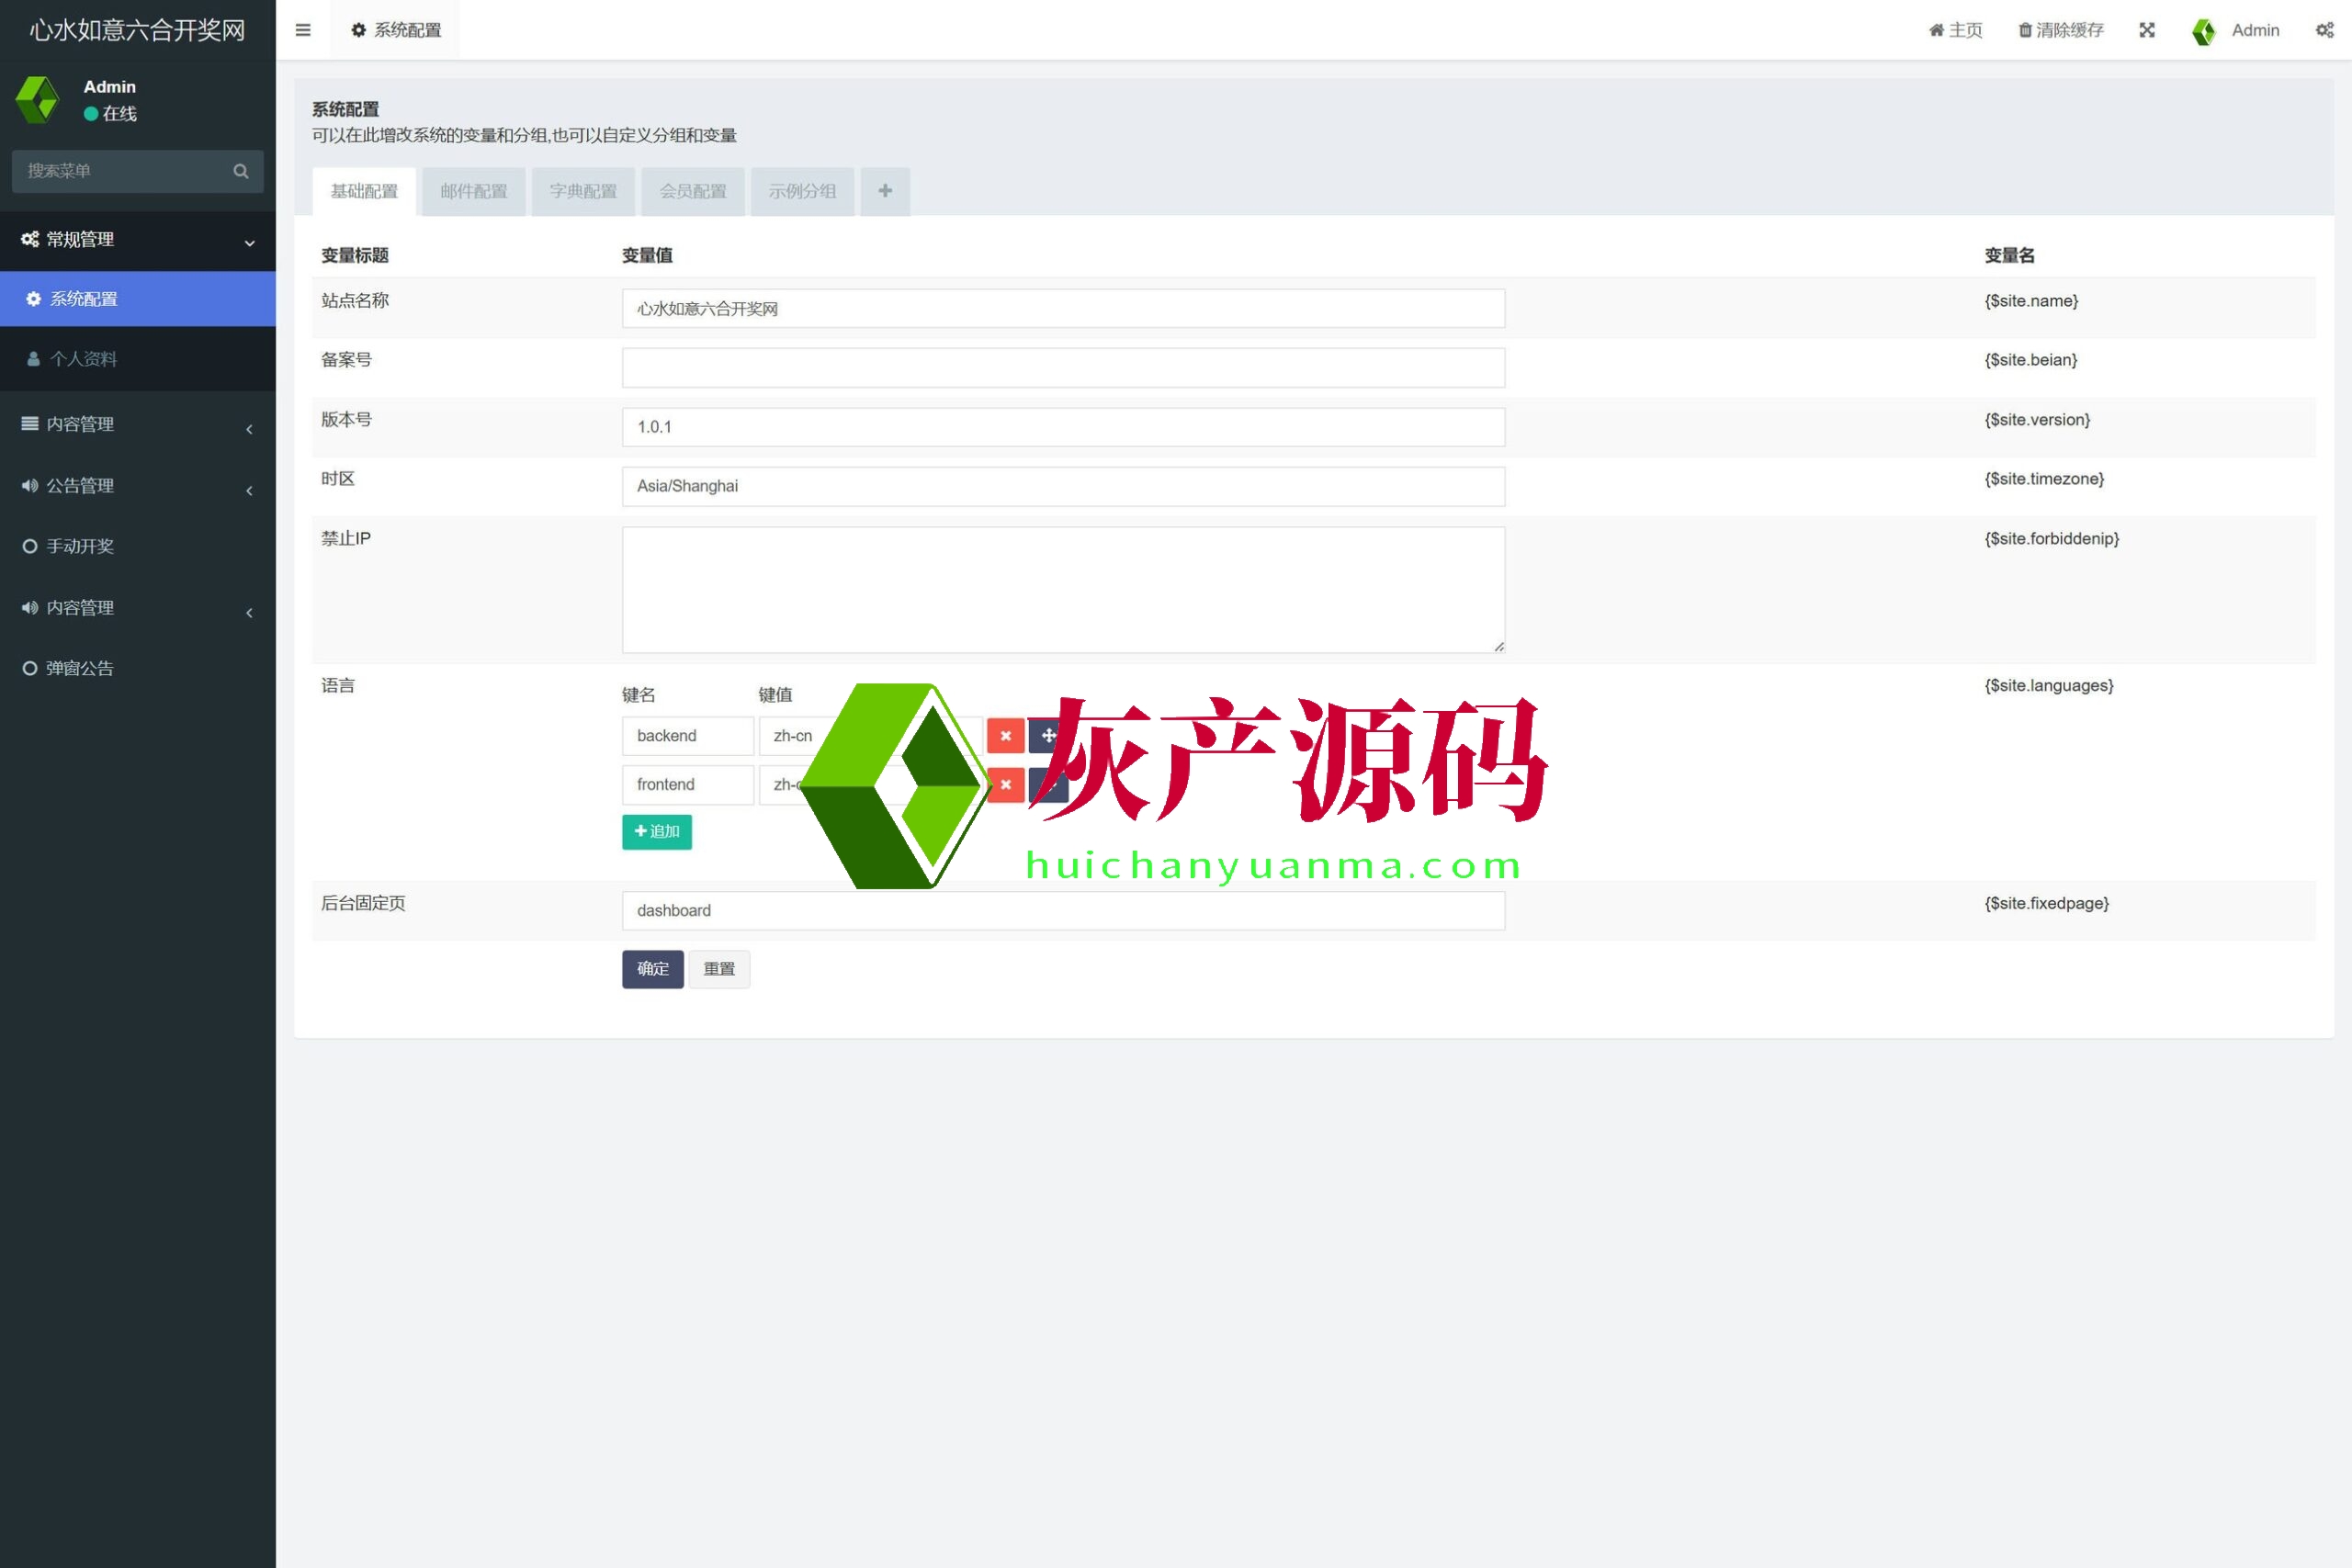The width and height of the screenshot is (2352, 1568).
Task: Click the 确定 submit button
Action: tap(652, 969)
